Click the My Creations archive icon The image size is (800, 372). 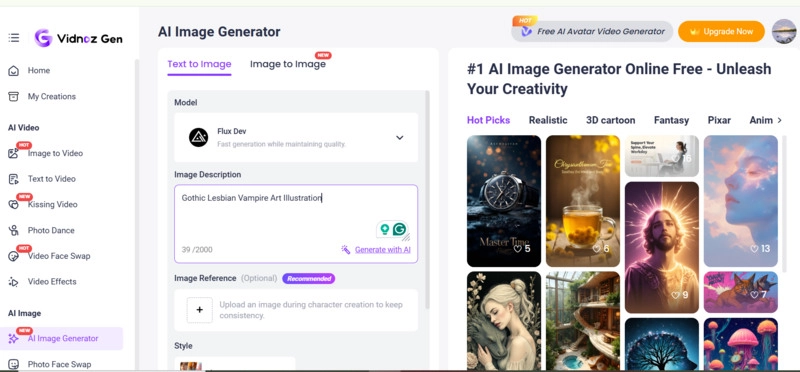point(13,96)
